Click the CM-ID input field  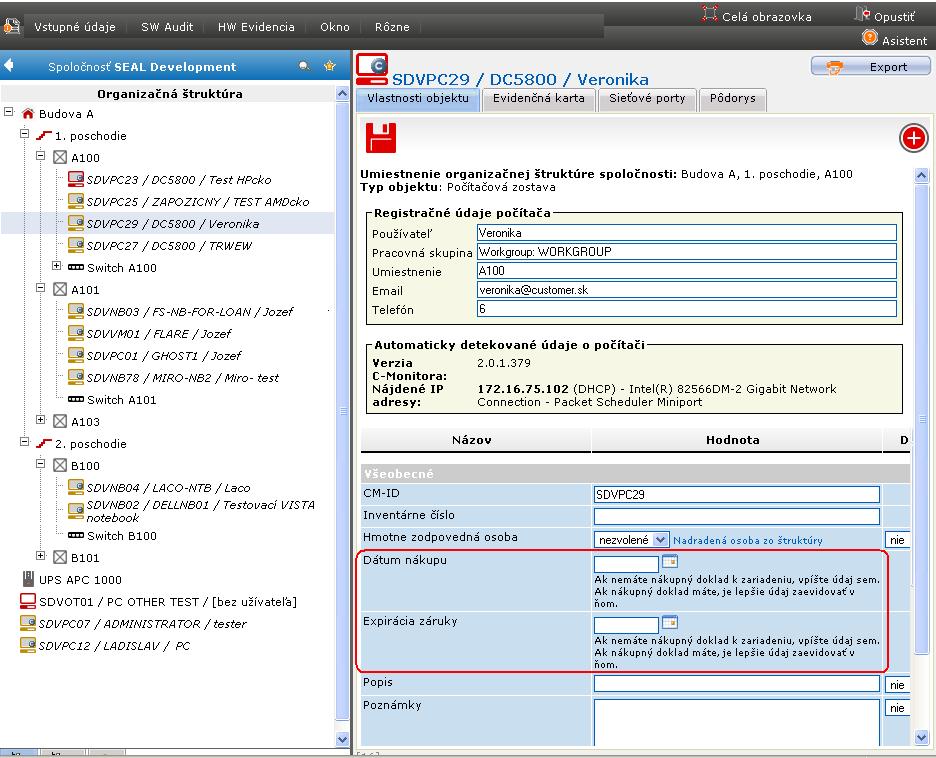coord(737,494)
